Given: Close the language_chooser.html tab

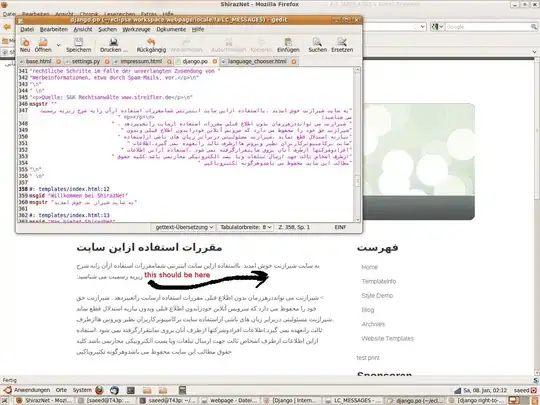Looking at the screenshot, I should pyautogui.click(x=294, y=62).
